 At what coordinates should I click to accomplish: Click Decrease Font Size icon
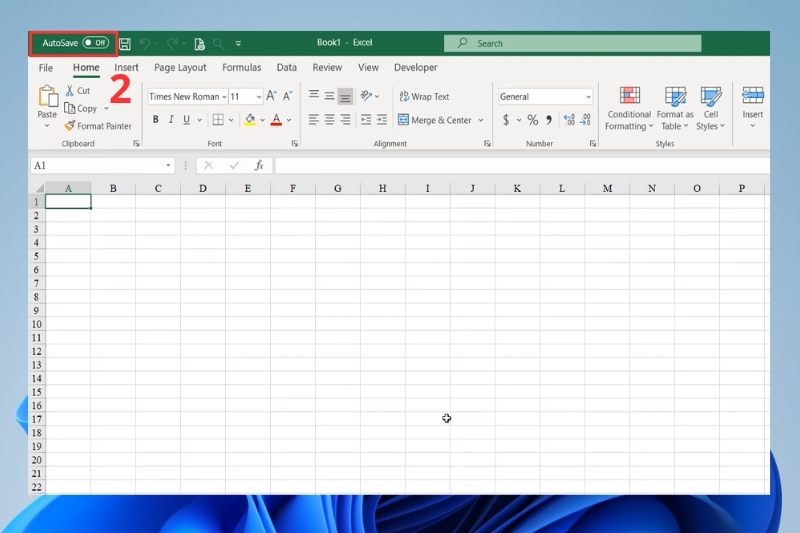point(288,96)
